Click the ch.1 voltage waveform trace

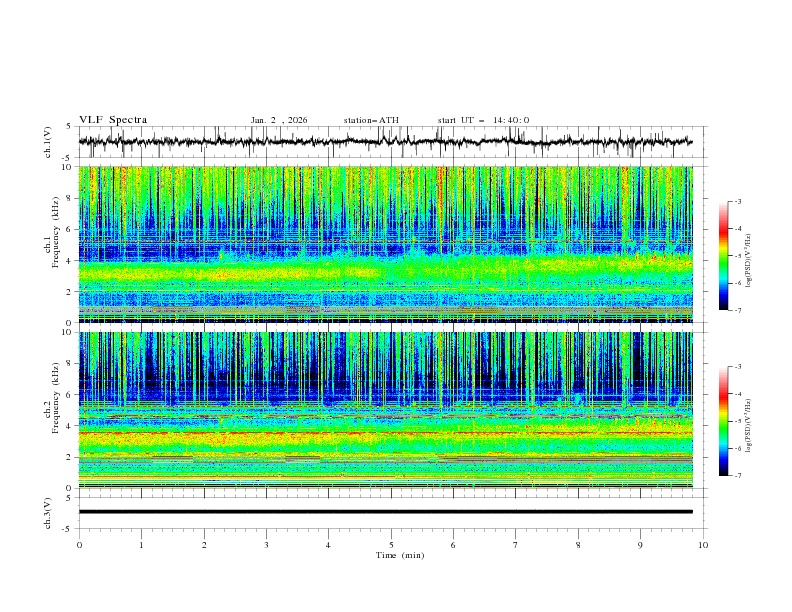(385, 142)
